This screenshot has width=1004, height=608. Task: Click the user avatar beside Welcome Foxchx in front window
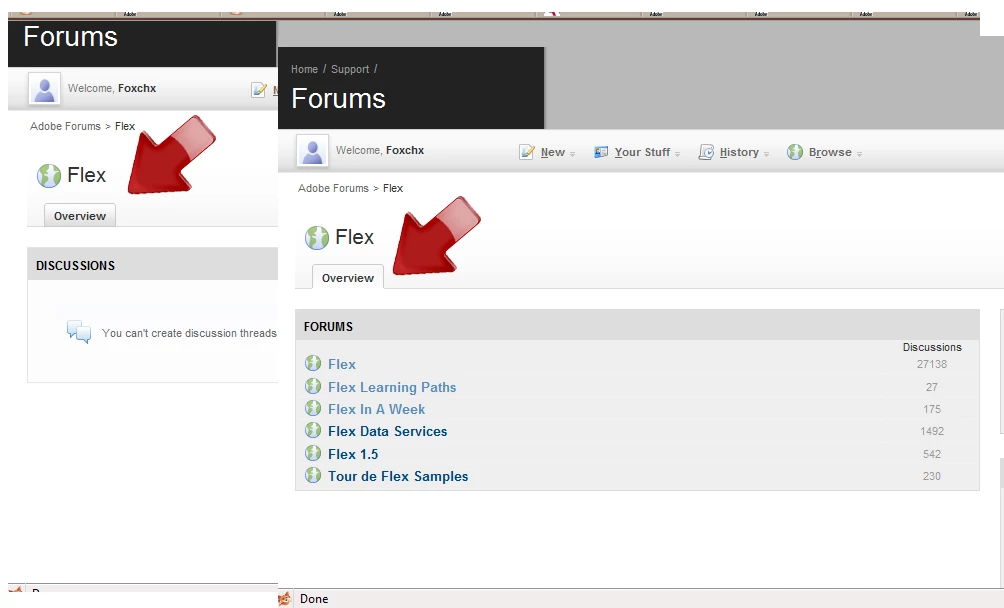(x=312, y=151)
